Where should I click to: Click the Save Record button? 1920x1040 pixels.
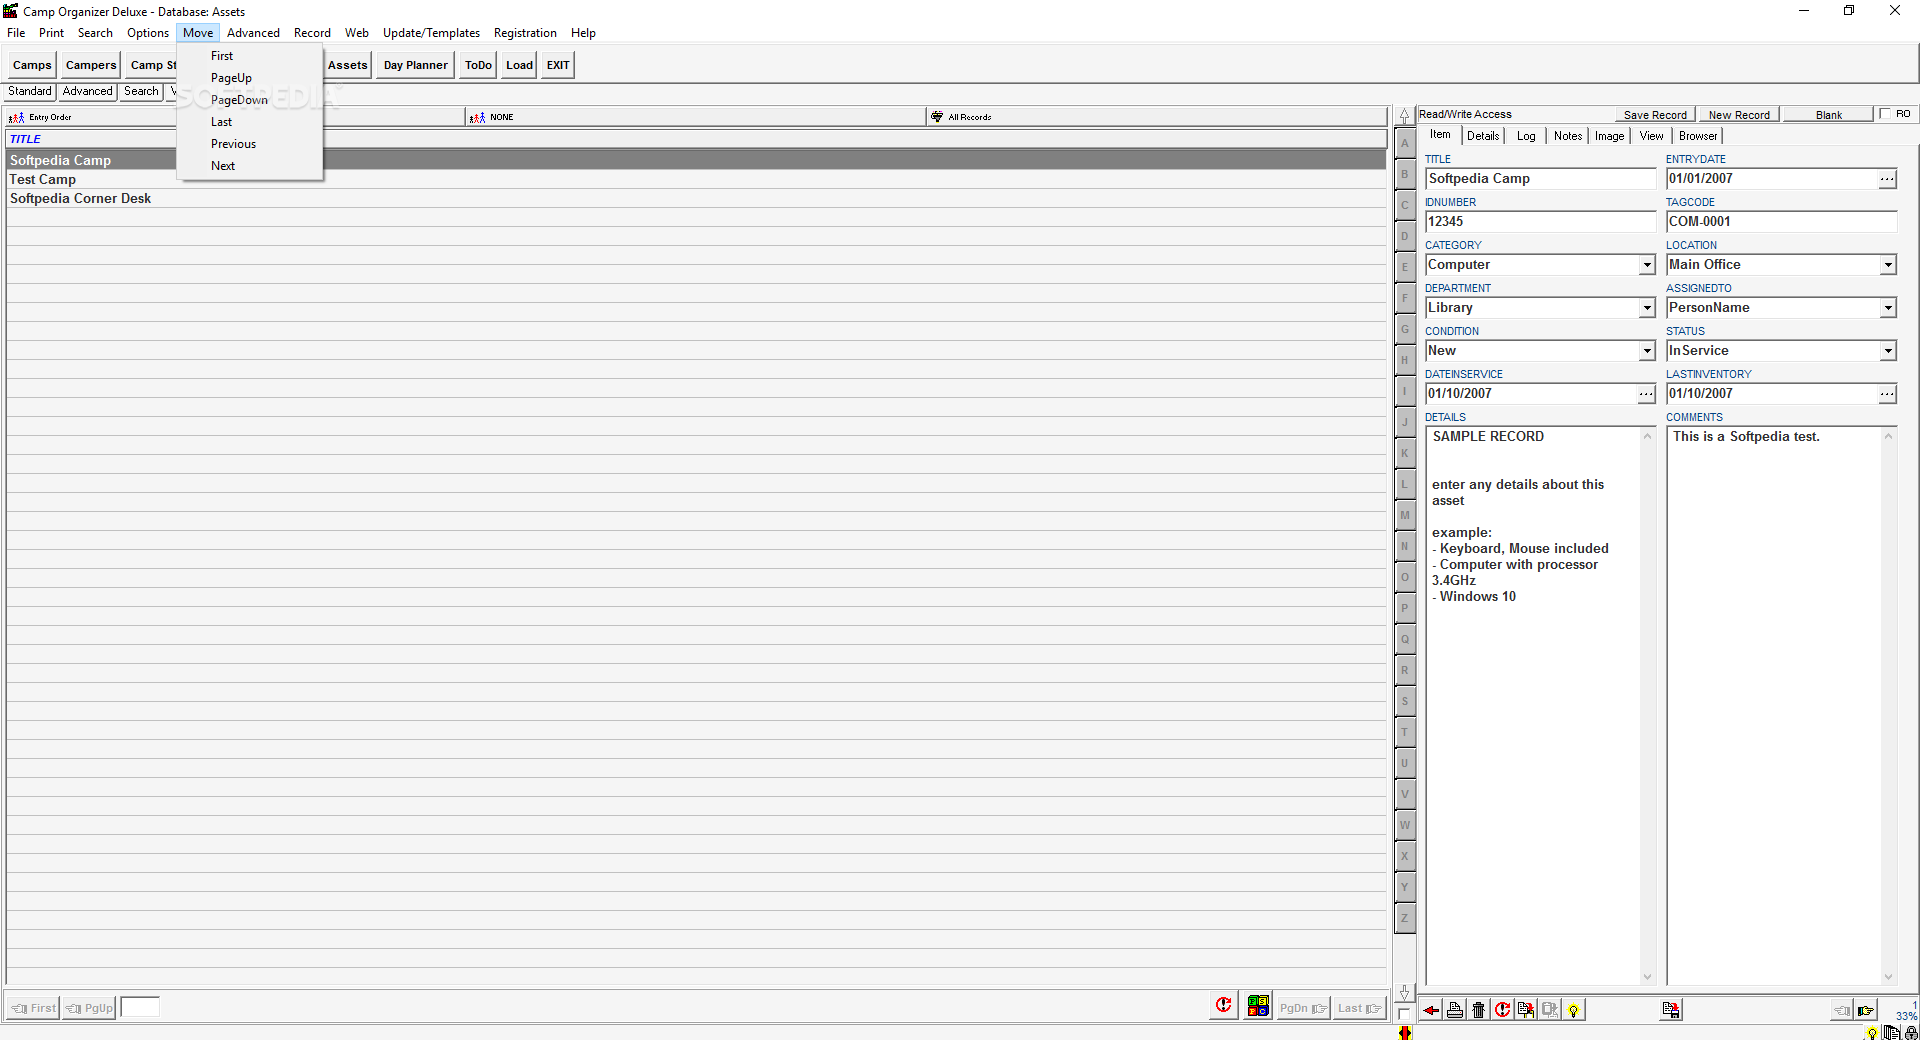1655,115
